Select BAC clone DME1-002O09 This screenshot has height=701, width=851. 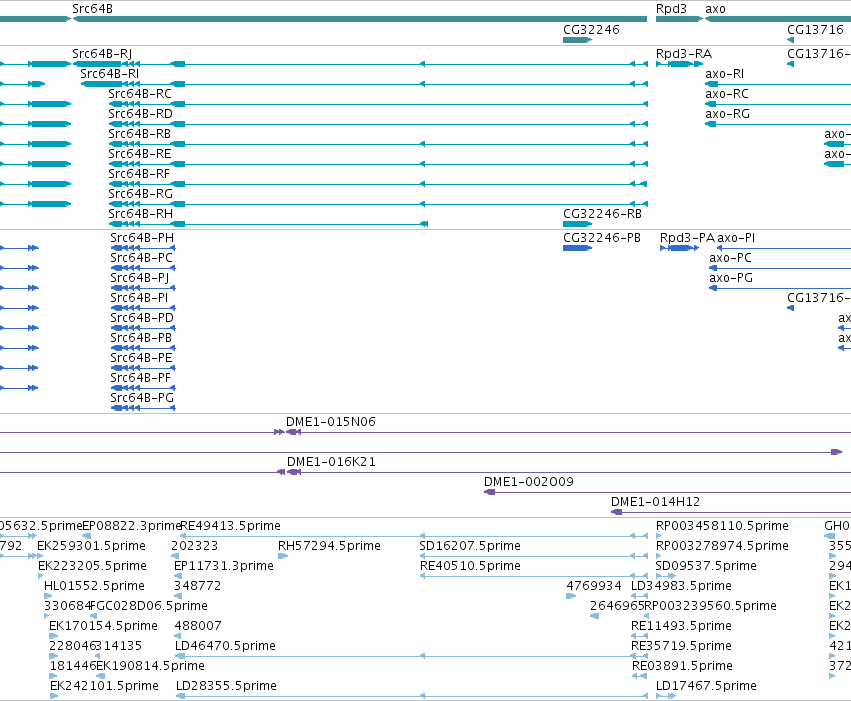point(668,492)
